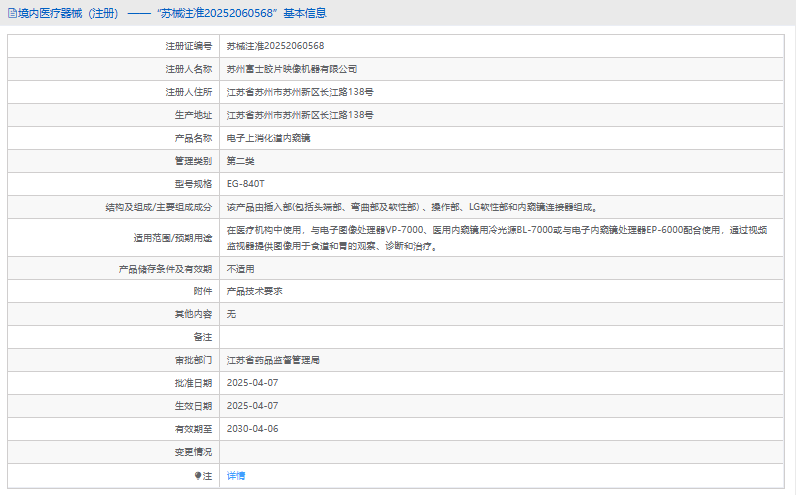Click the structure description starting 该产品由插入部

(412, 207)
